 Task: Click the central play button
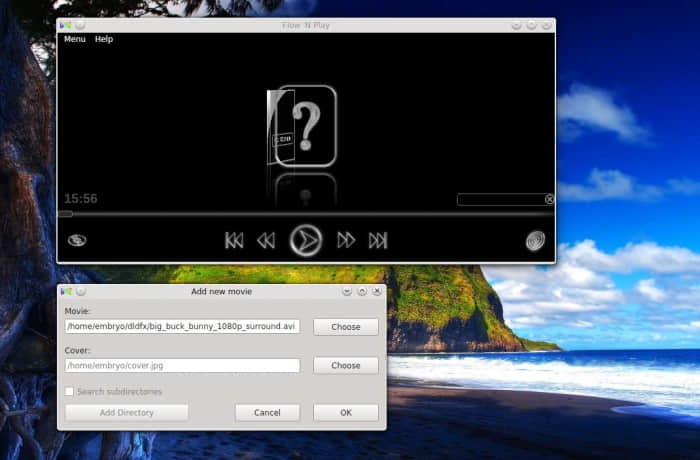(x=306, y=241)
